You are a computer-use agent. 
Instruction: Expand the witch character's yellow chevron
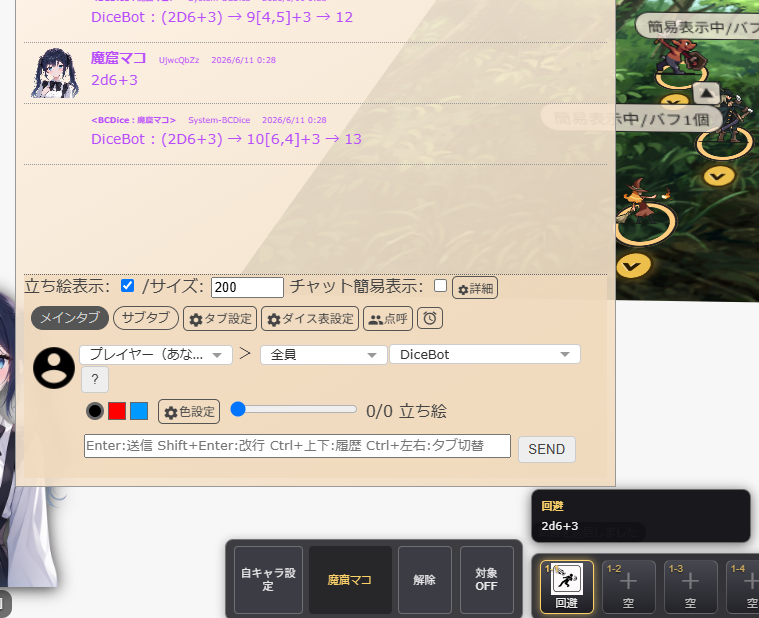[633, 265]
